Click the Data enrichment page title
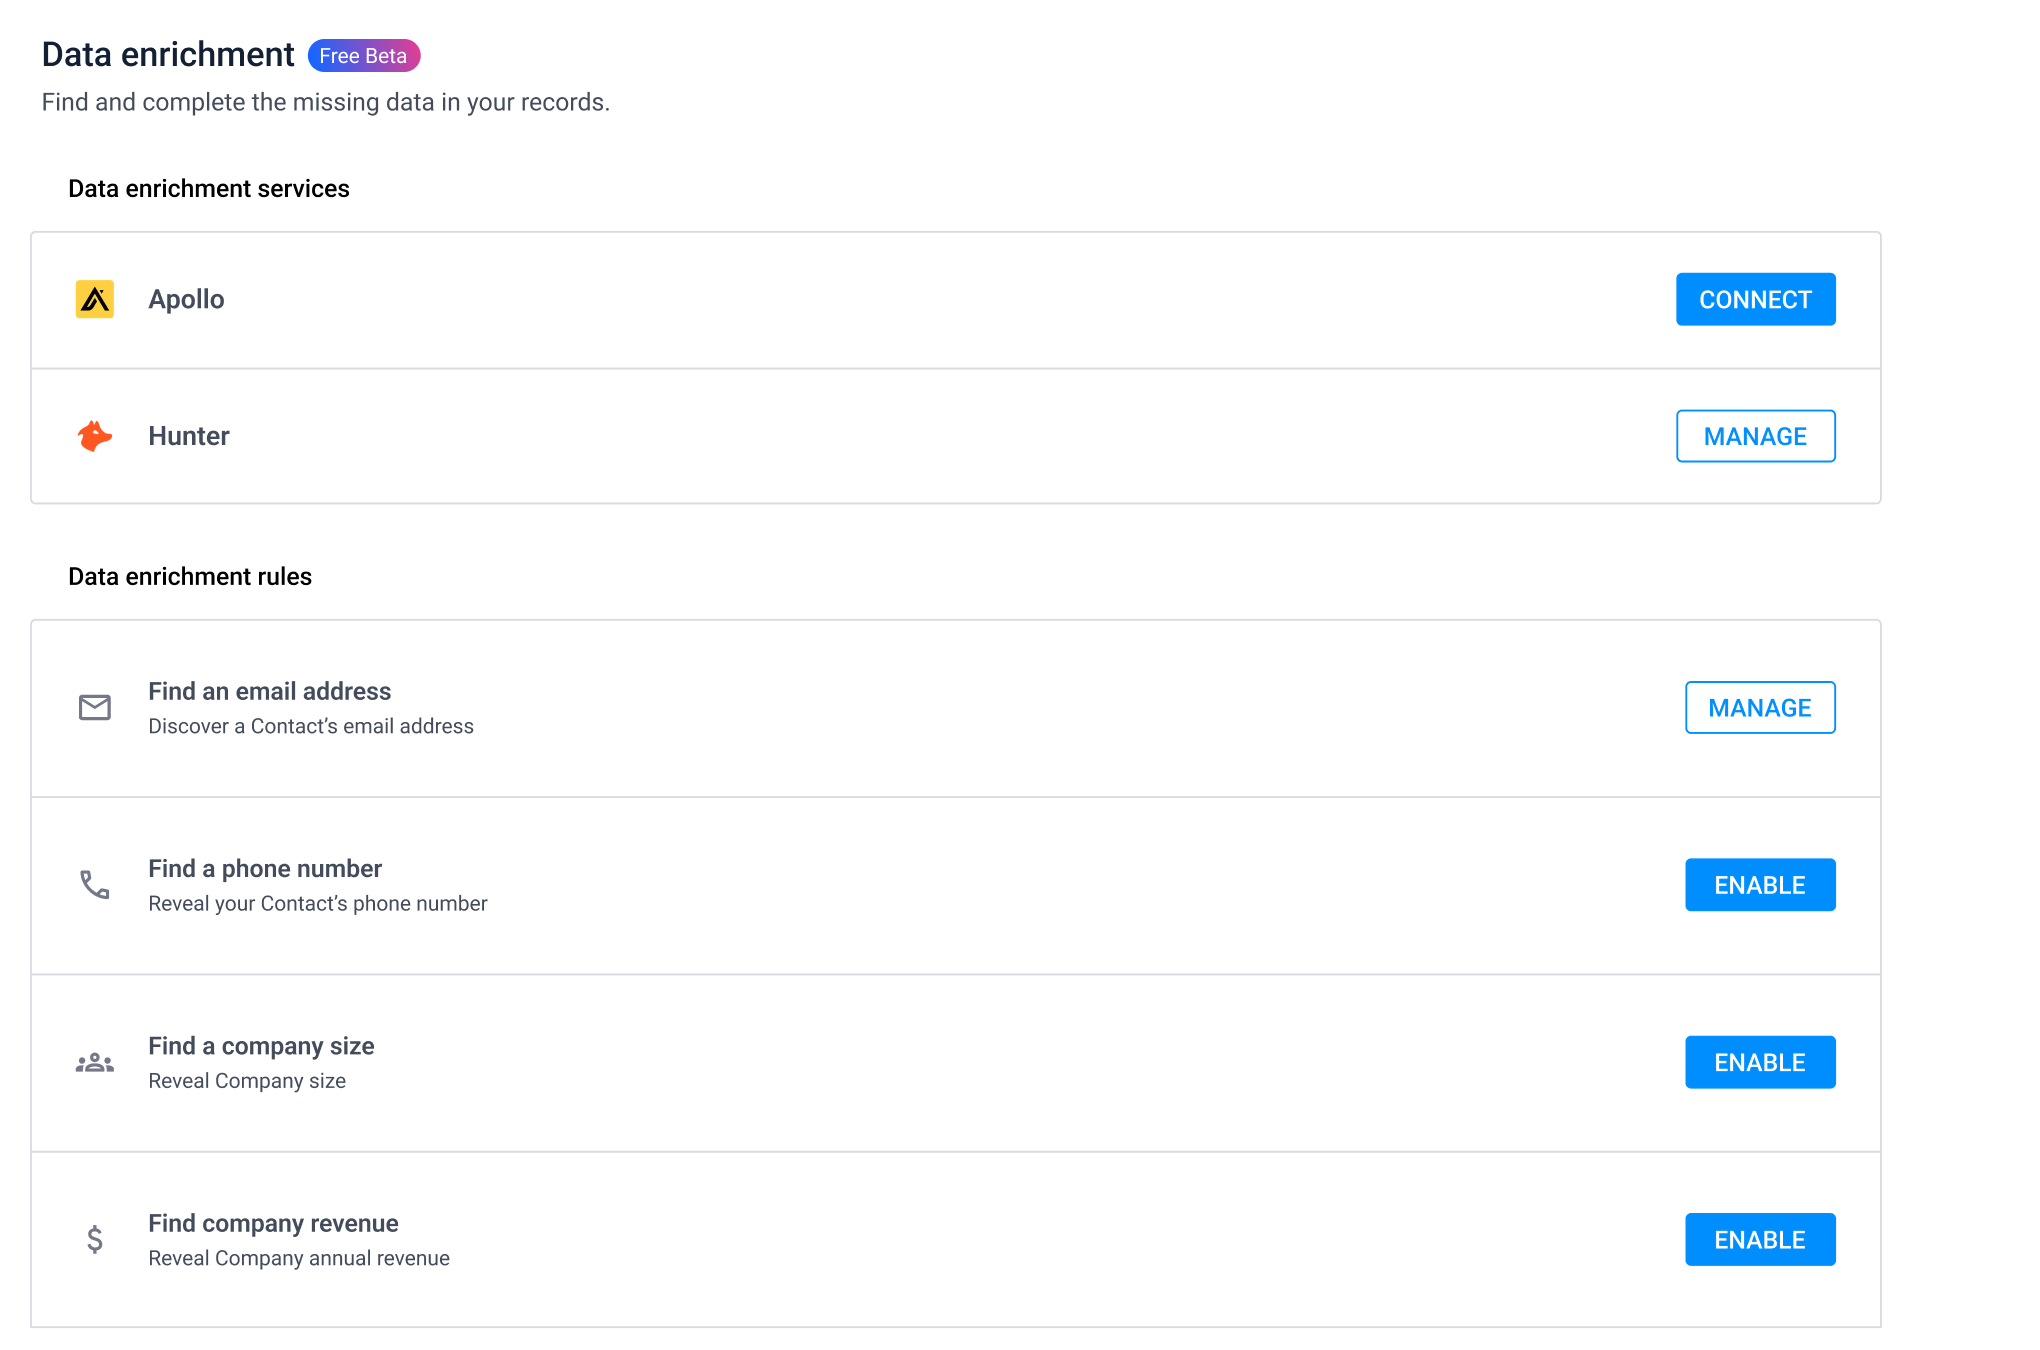This screenshot has width=2040, height=1350. pyautogui.click(x=166, y=54)
